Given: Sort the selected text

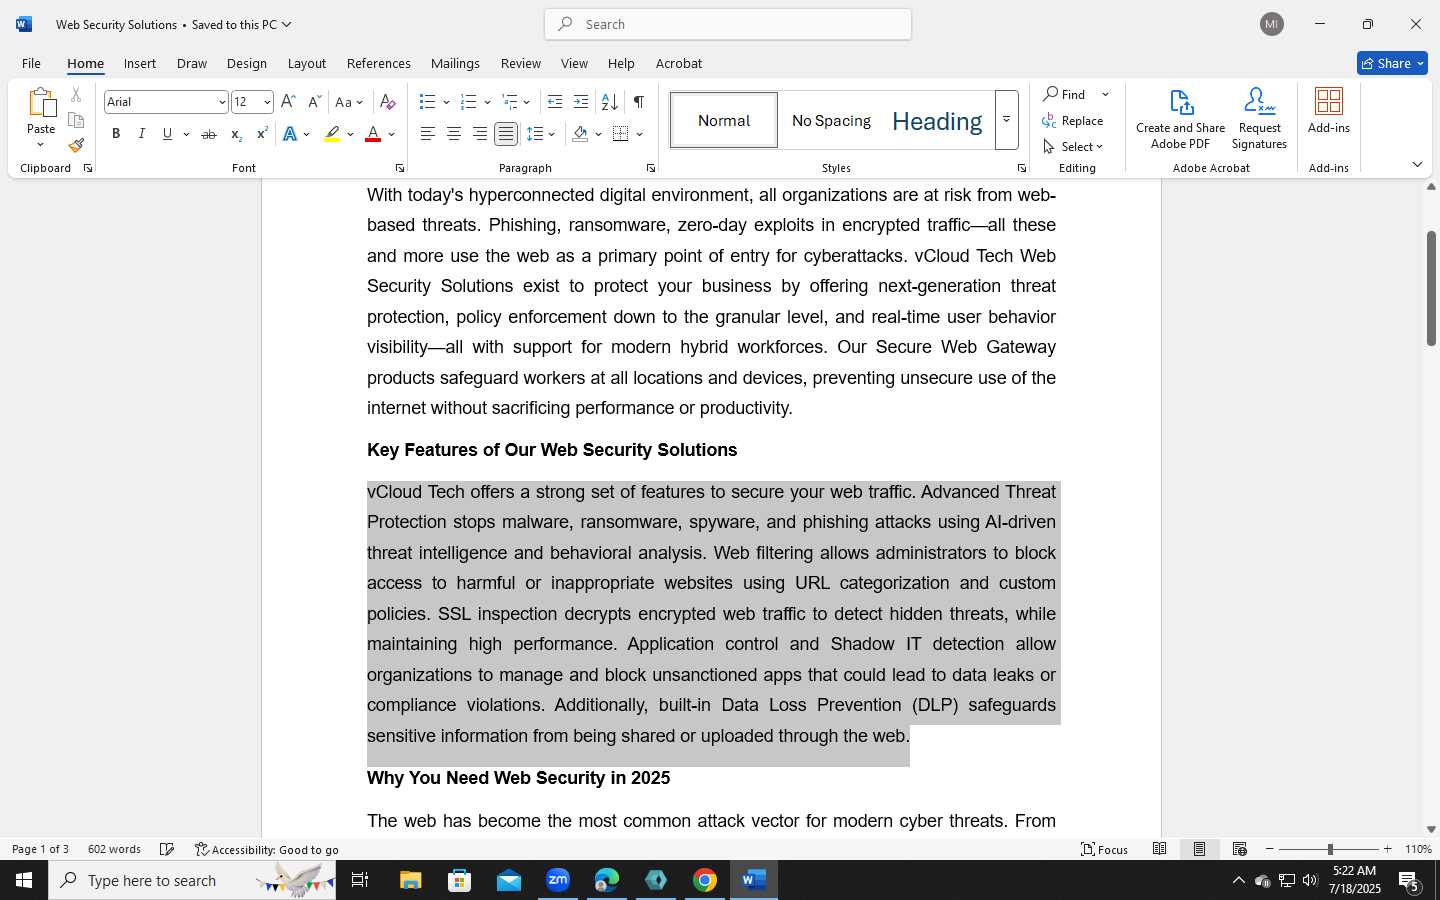Looking at the screenshot, I should click(x=609, y=102).
